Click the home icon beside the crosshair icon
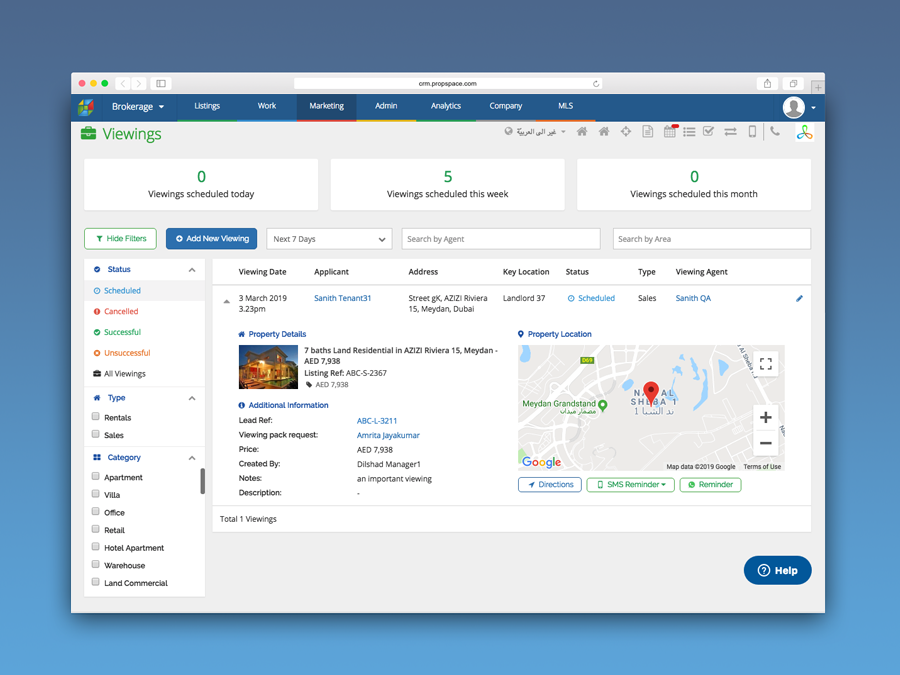This screenshot has height=675, width=900. pos(604,131)
